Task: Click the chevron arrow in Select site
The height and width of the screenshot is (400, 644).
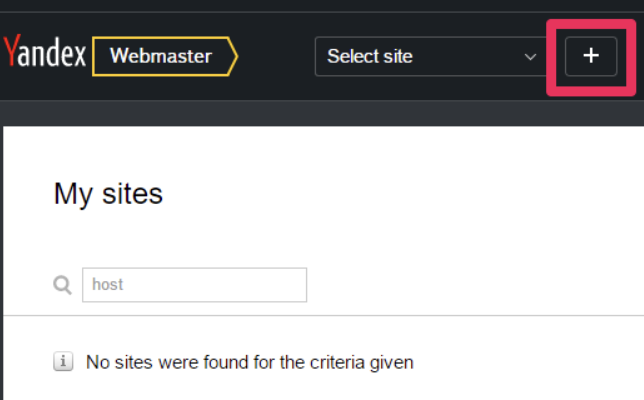Action: (531, 57)
